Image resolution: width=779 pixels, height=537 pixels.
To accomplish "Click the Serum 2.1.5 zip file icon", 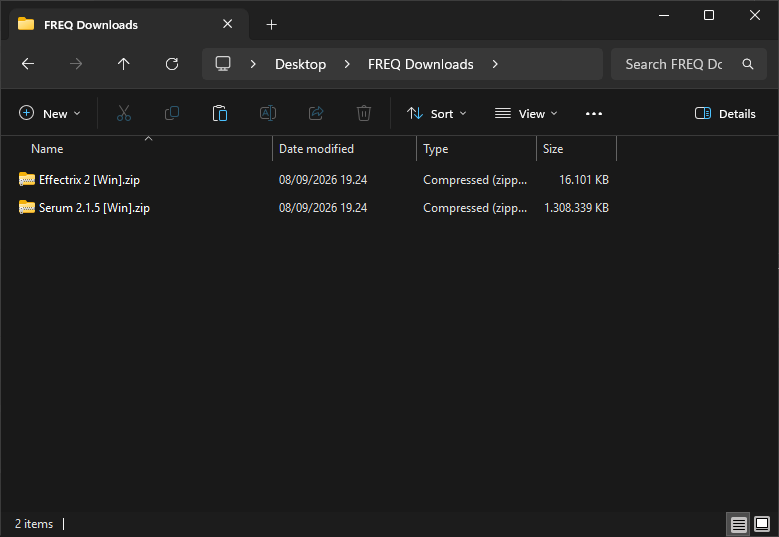I will coord(27,207).
